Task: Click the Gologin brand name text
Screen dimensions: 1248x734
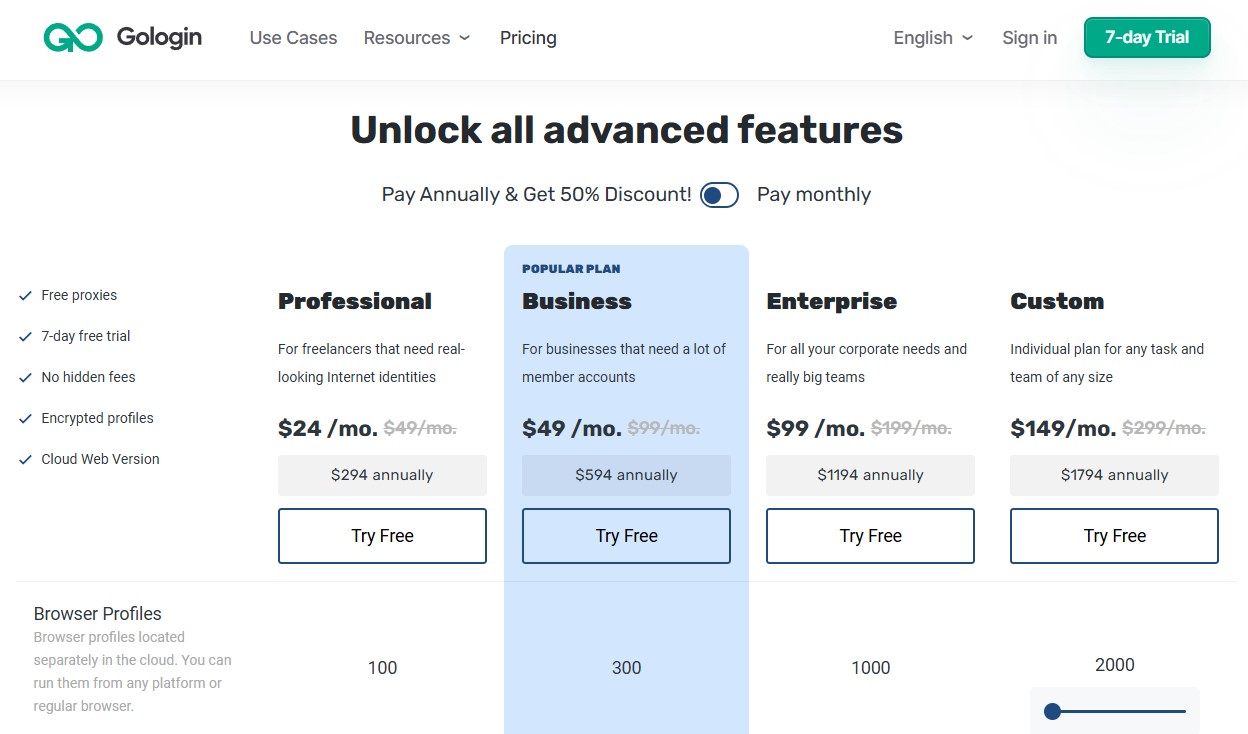Action: tap(159, 38)
